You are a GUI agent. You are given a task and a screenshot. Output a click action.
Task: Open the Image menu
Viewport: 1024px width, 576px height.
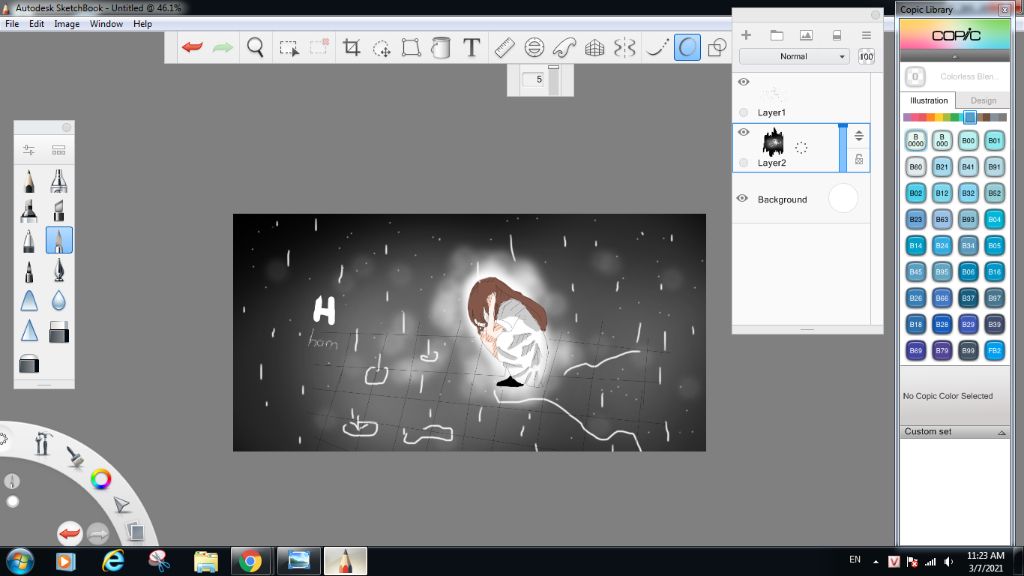(67, 24)
